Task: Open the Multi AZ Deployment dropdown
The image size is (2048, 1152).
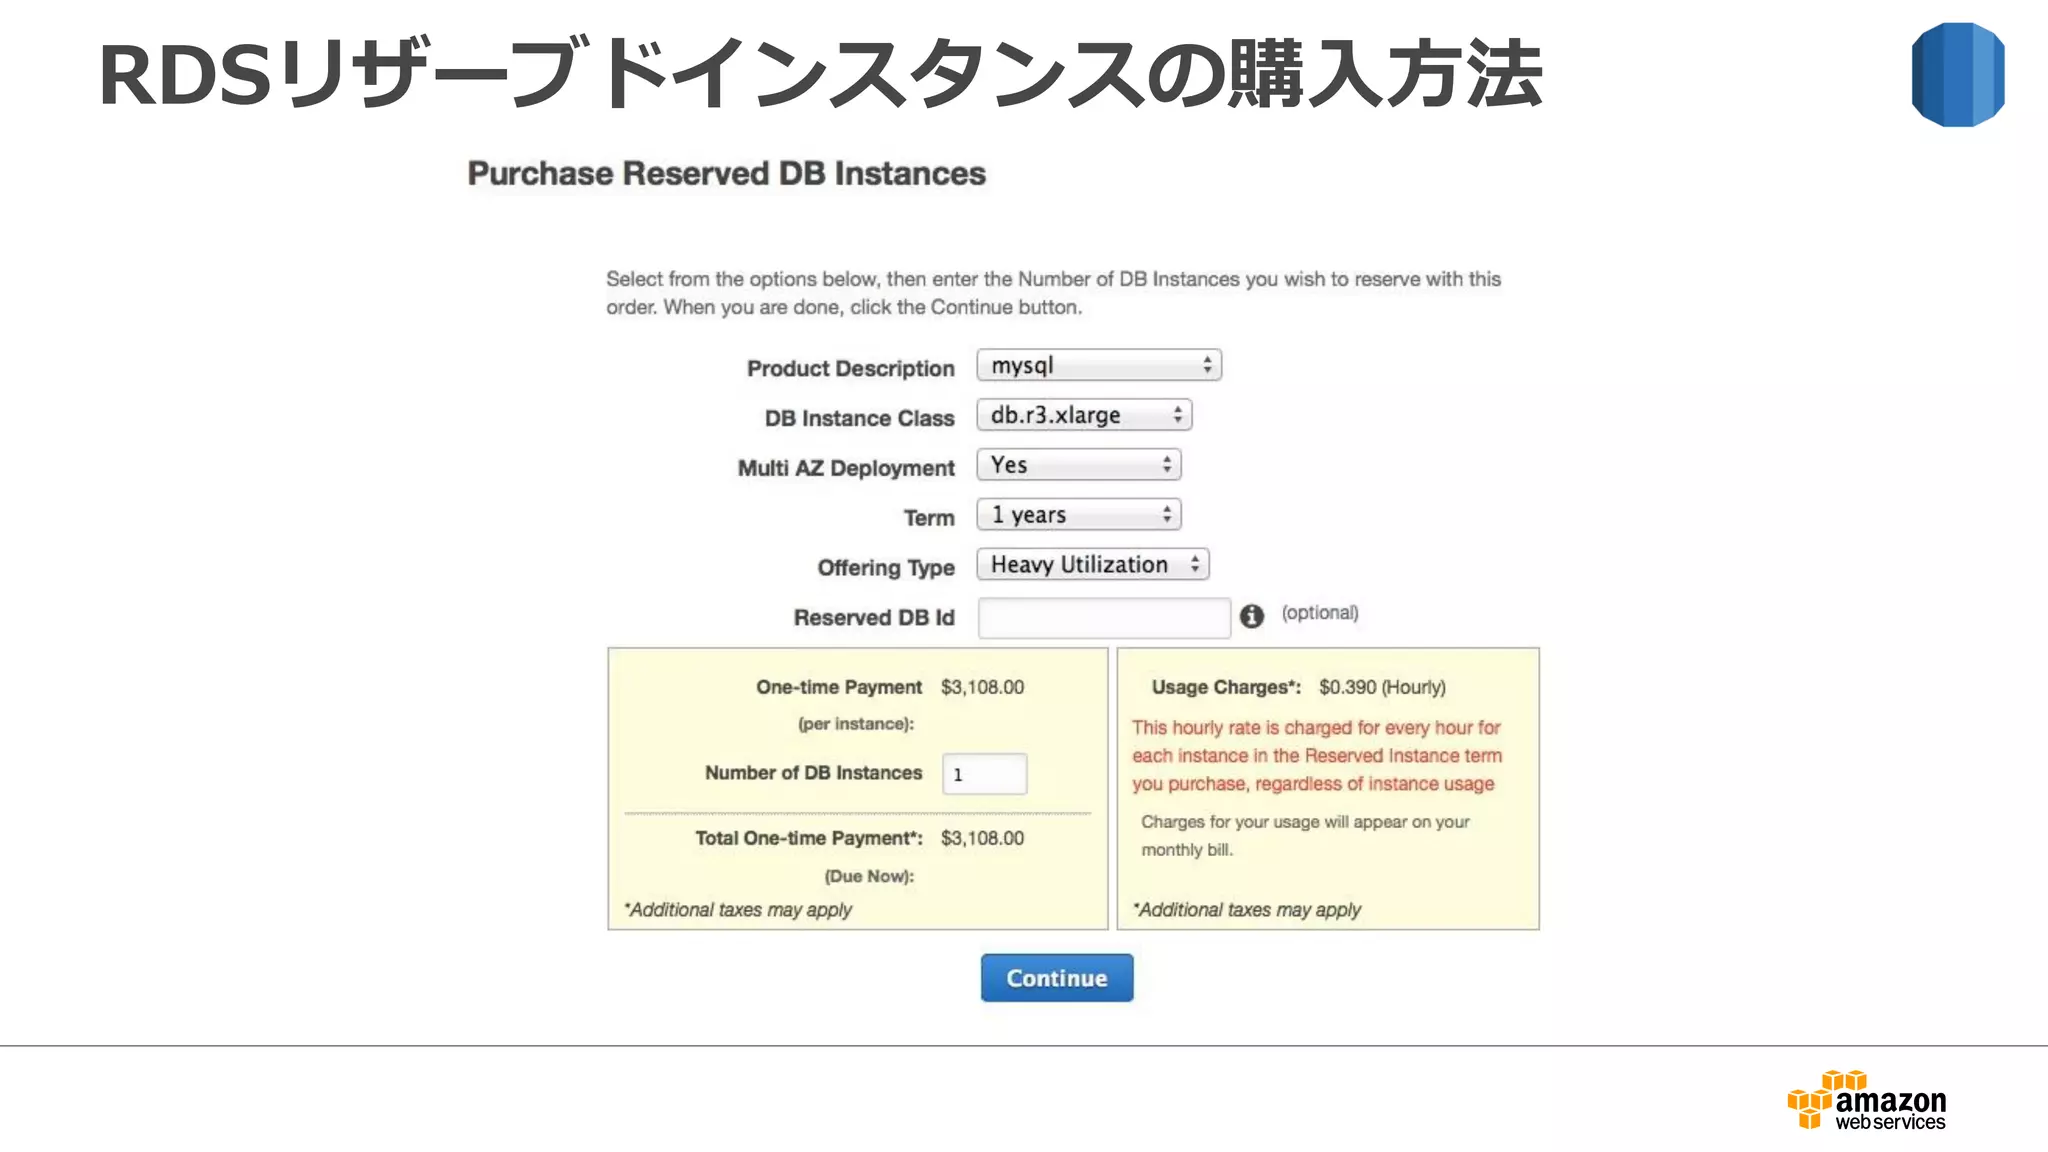Action: click(x=1079, y=465)
